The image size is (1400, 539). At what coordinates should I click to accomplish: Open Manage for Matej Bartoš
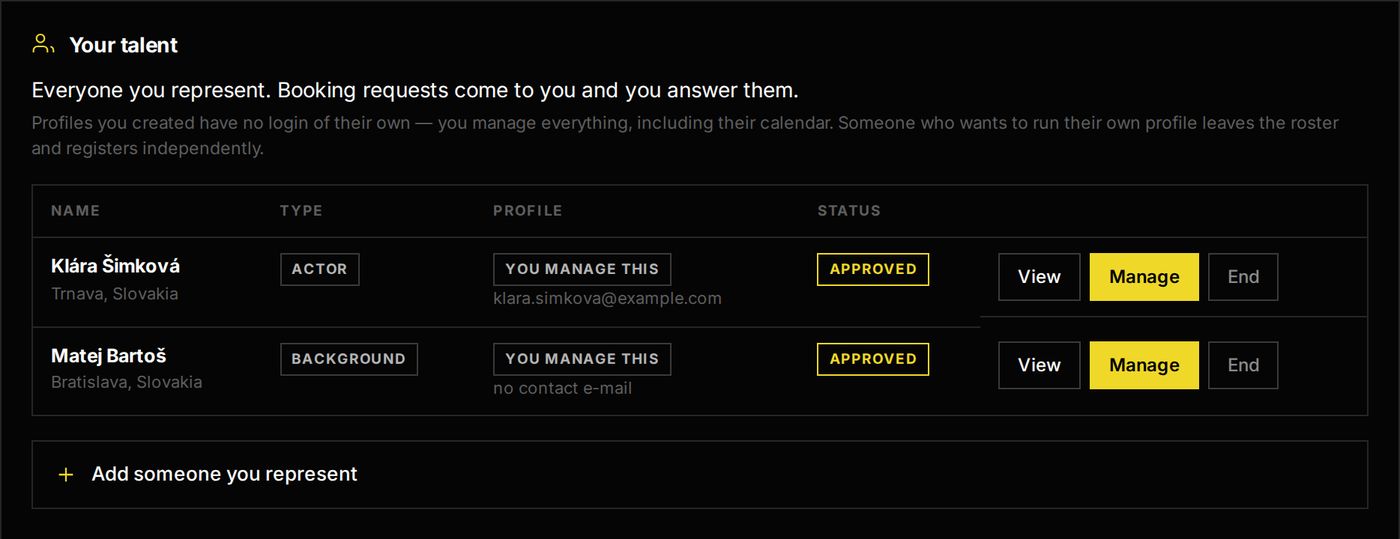click(1144, 365)
